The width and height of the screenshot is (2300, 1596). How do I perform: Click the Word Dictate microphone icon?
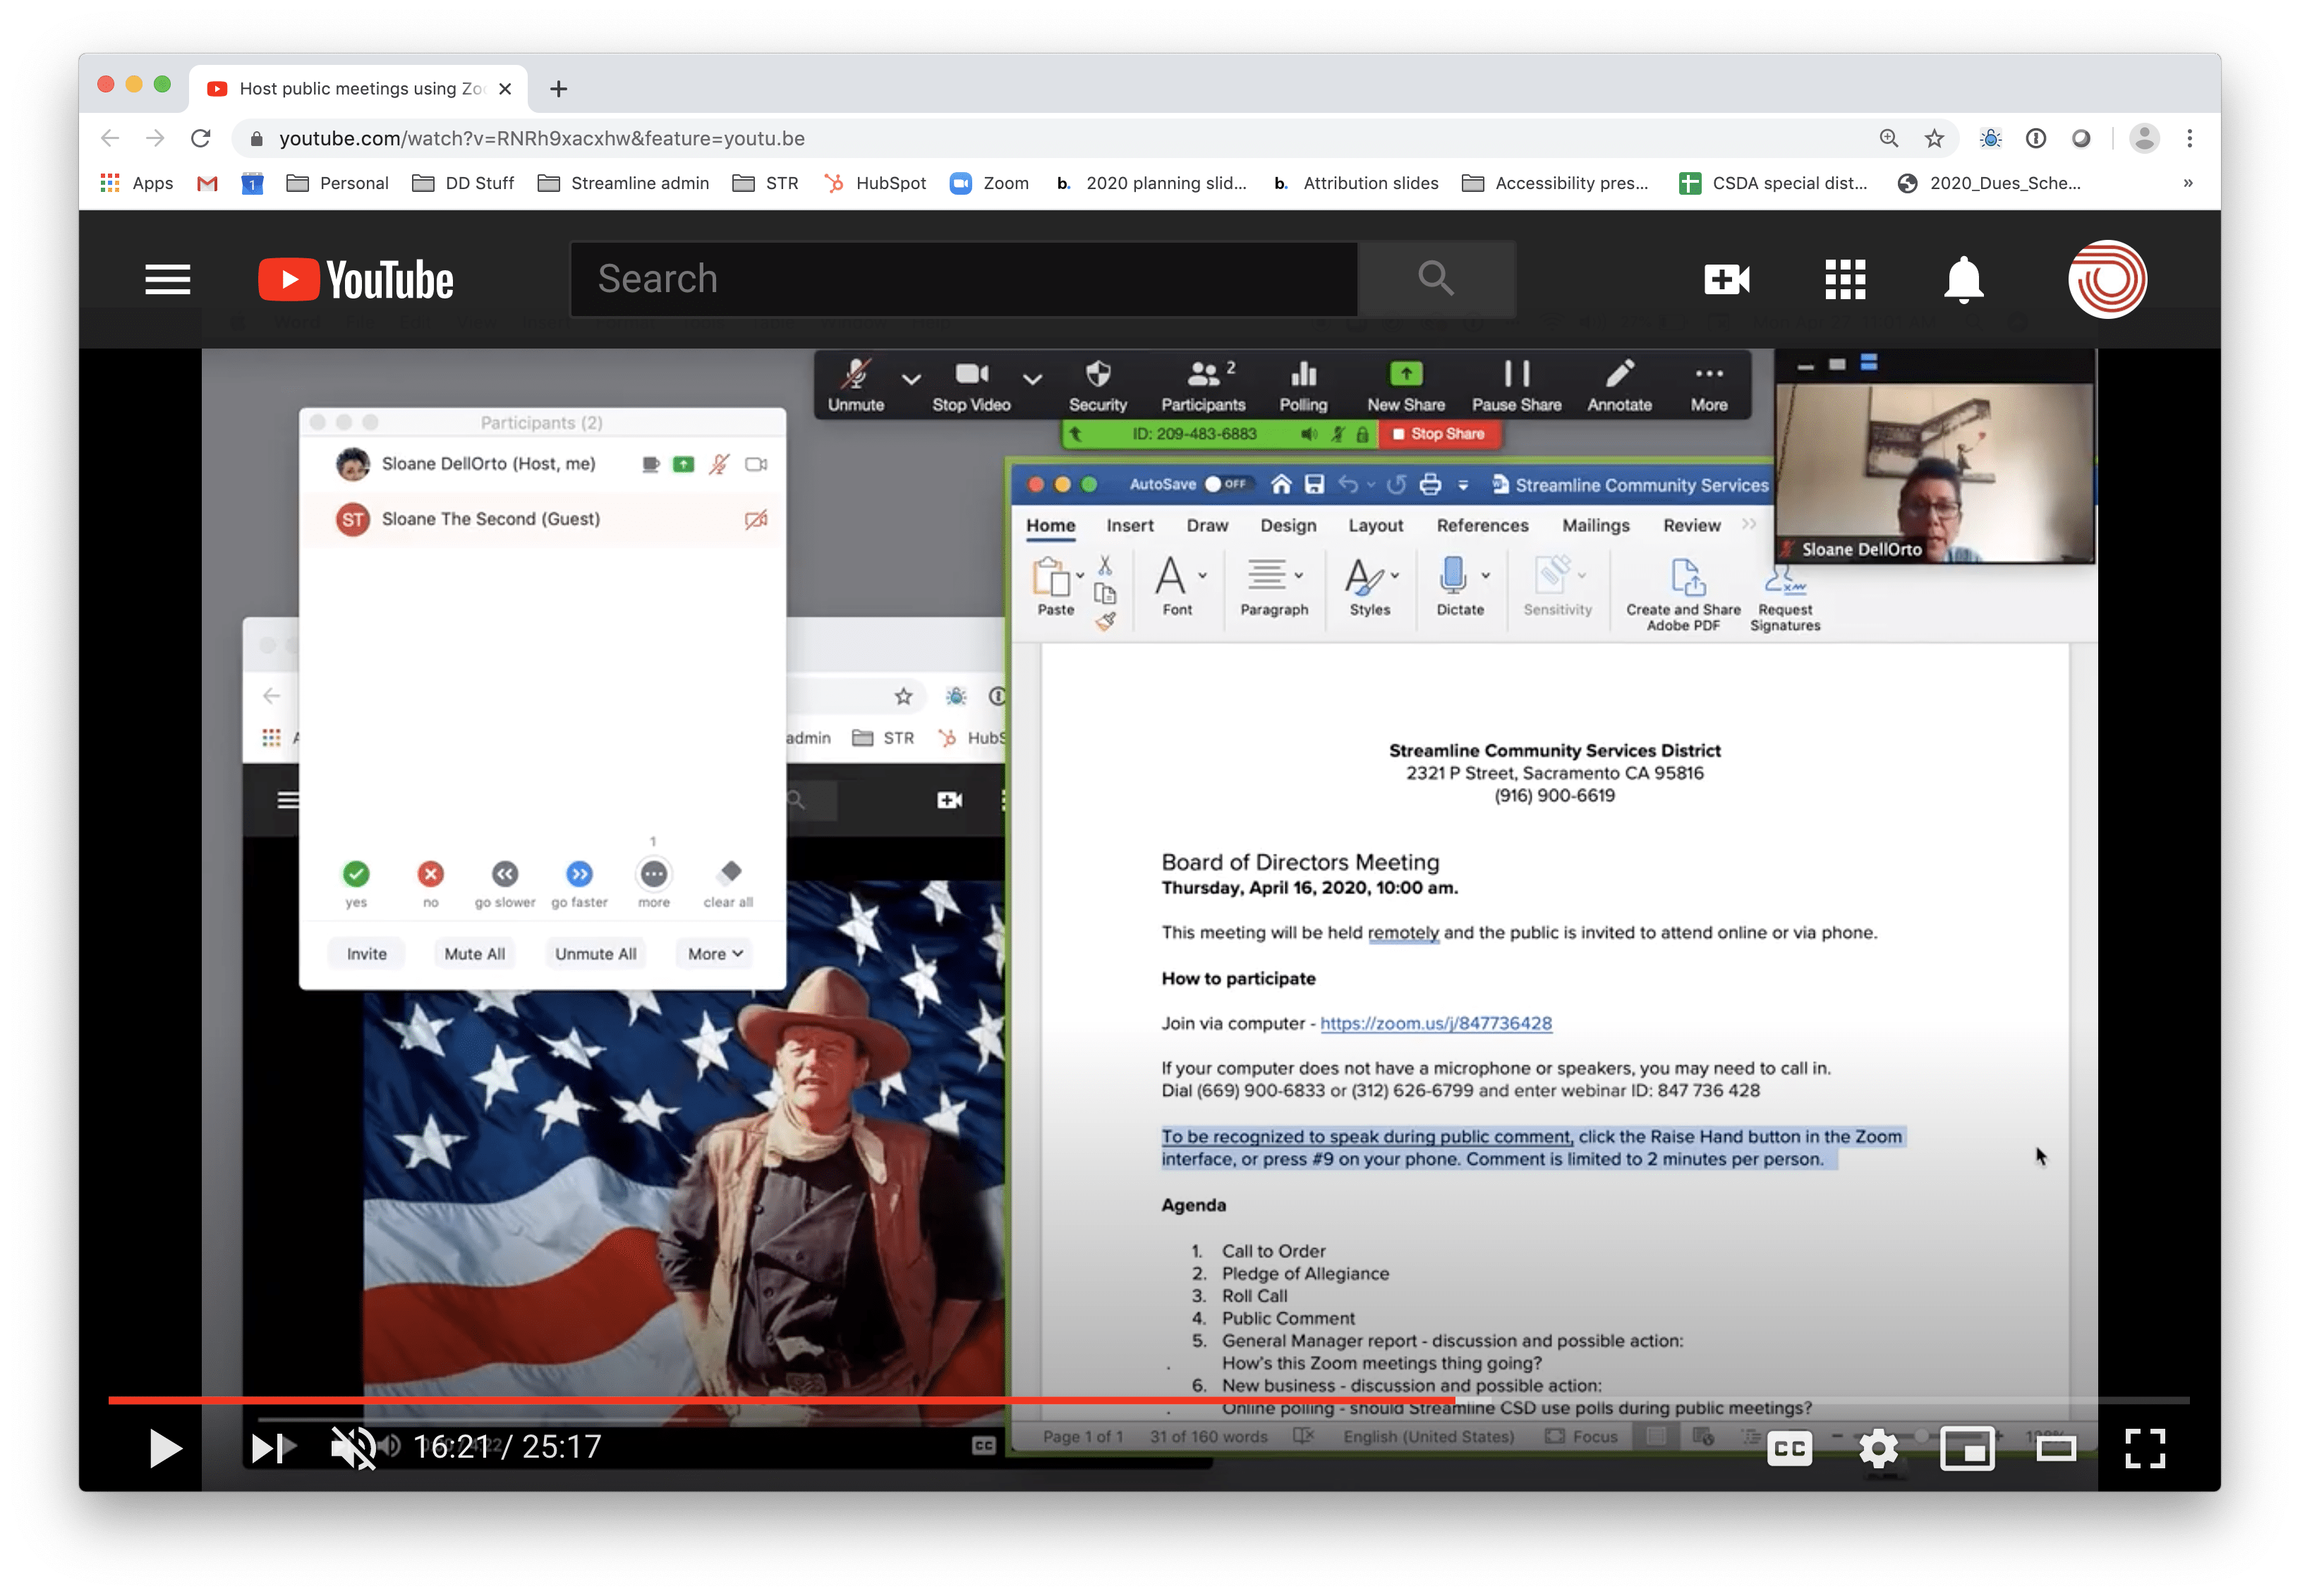click(1453, 576)
